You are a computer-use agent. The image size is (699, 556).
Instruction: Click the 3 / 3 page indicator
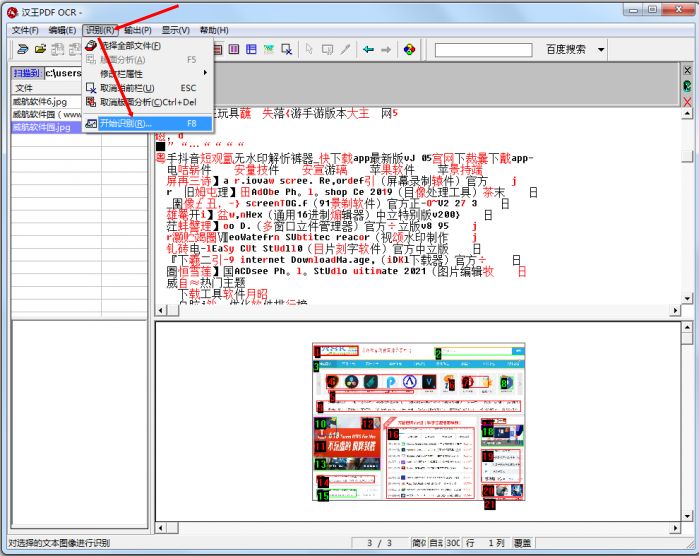coord(379,543)
